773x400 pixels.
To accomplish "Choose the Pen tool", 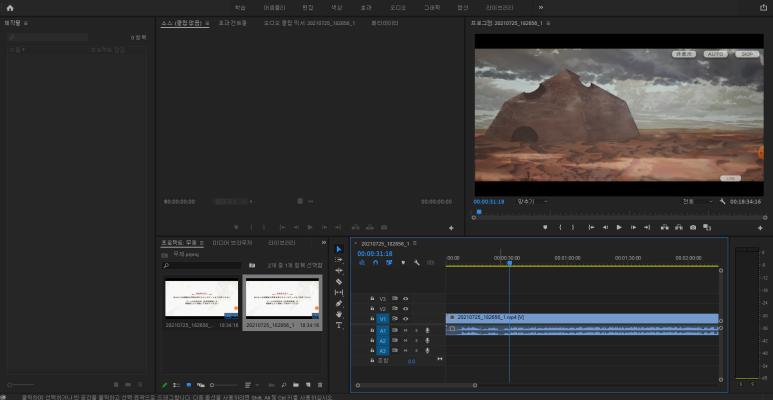I will click(339, 303).
